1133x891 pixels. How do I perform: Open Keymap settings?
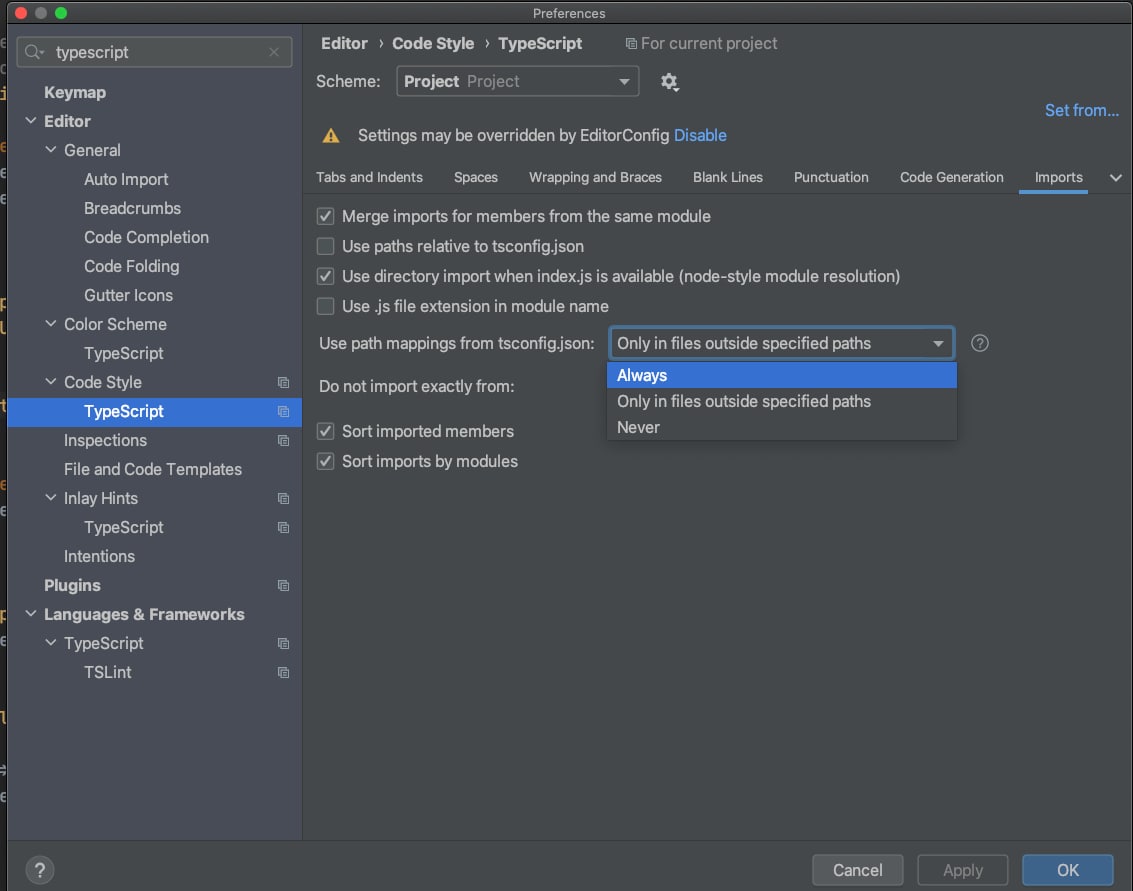coord(75,92)
